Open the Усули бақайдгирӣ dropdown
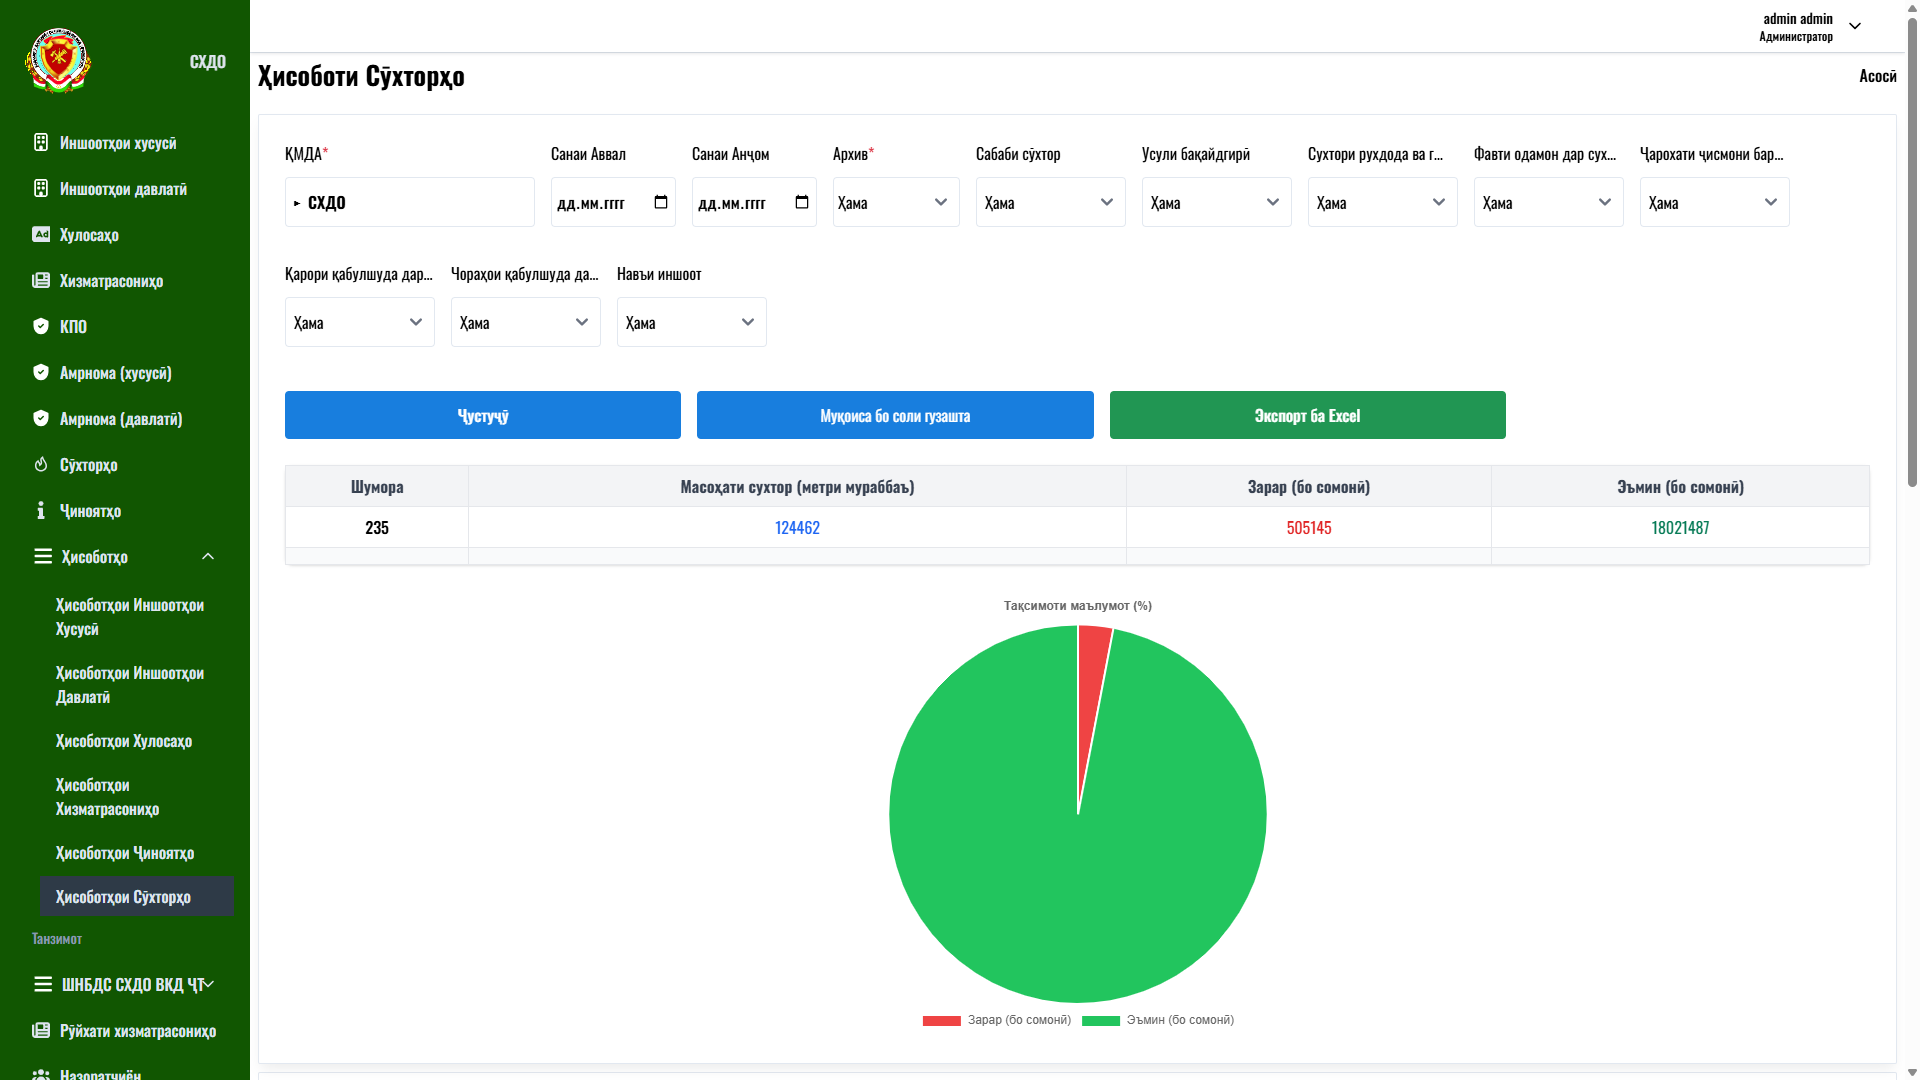This screenshot has width=1920, height=1080. [x=1216, y=202]
